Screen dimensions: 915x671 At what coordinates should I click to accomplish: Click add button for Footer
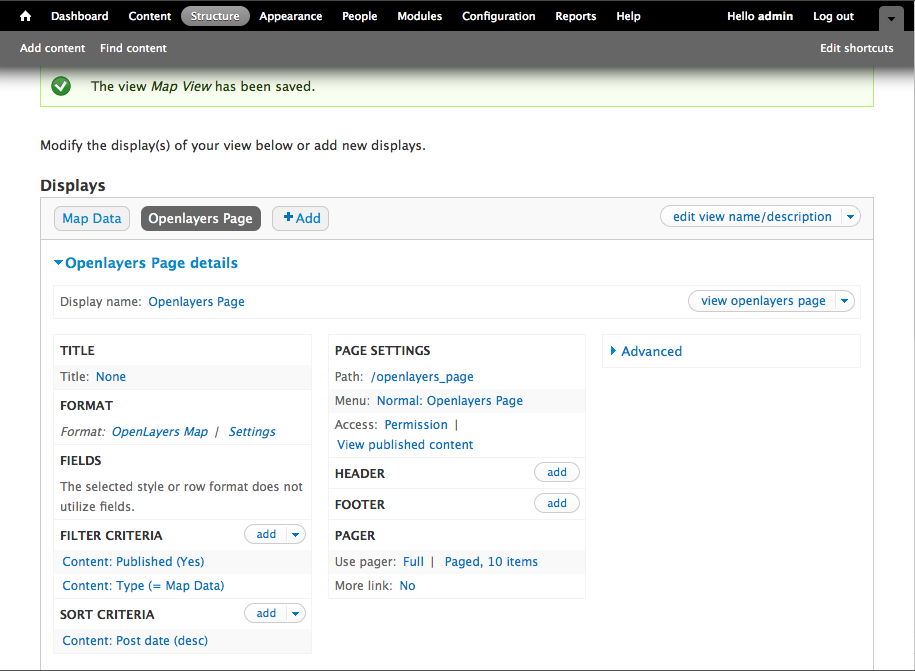(x=557, y=503)
